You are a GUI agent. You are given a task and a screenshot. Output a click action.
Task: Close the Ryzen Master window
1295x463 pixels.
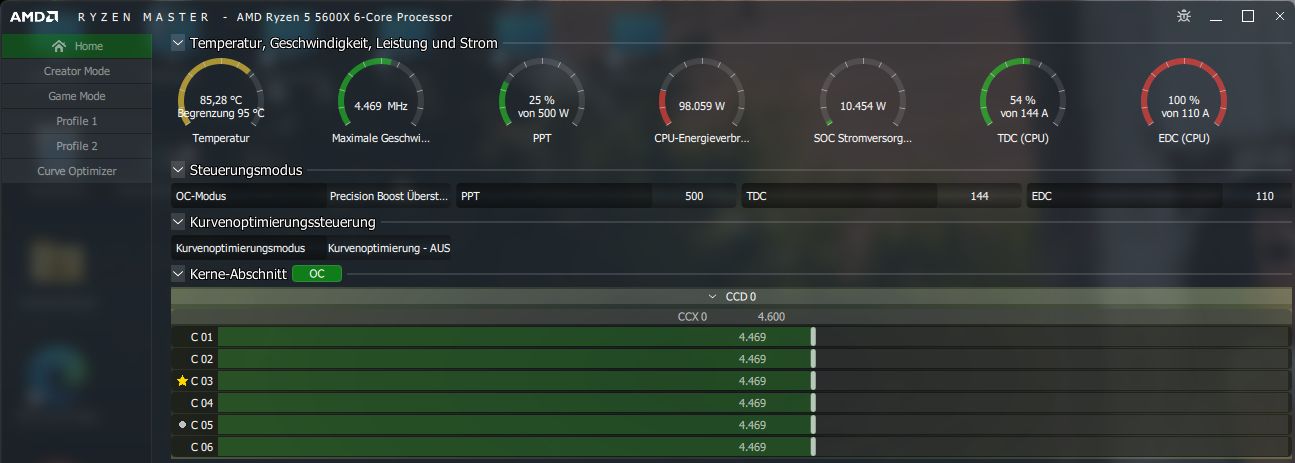point(1278,16)
